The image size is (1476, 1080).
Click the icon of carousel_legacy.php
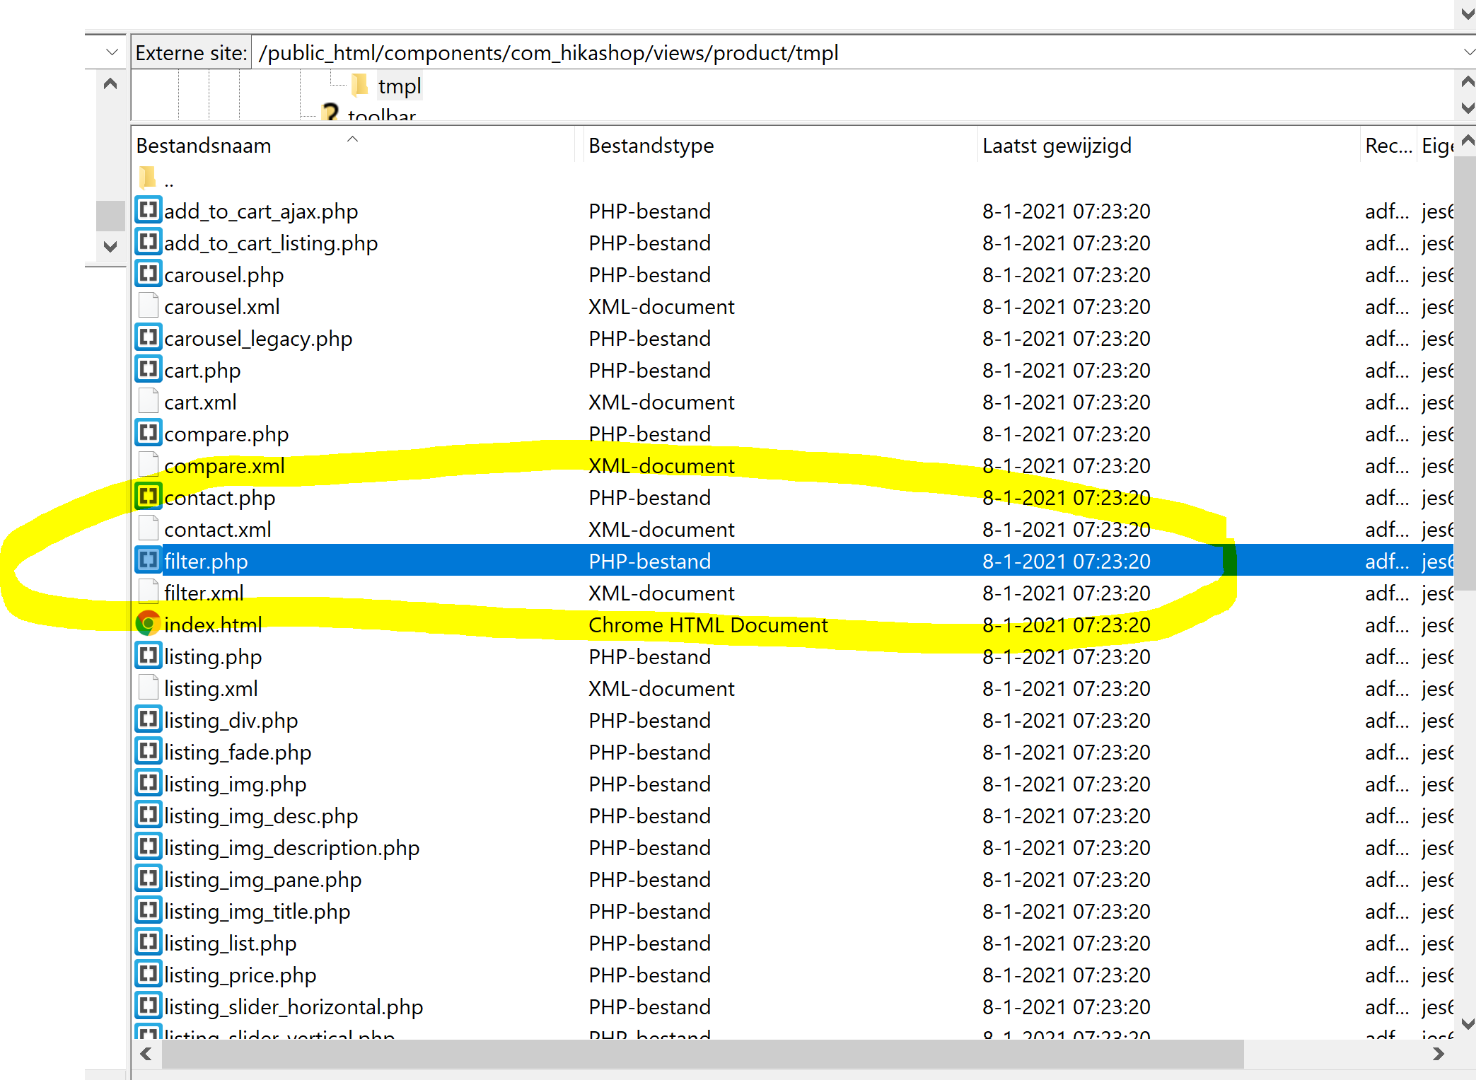click(x=148, y=338)
